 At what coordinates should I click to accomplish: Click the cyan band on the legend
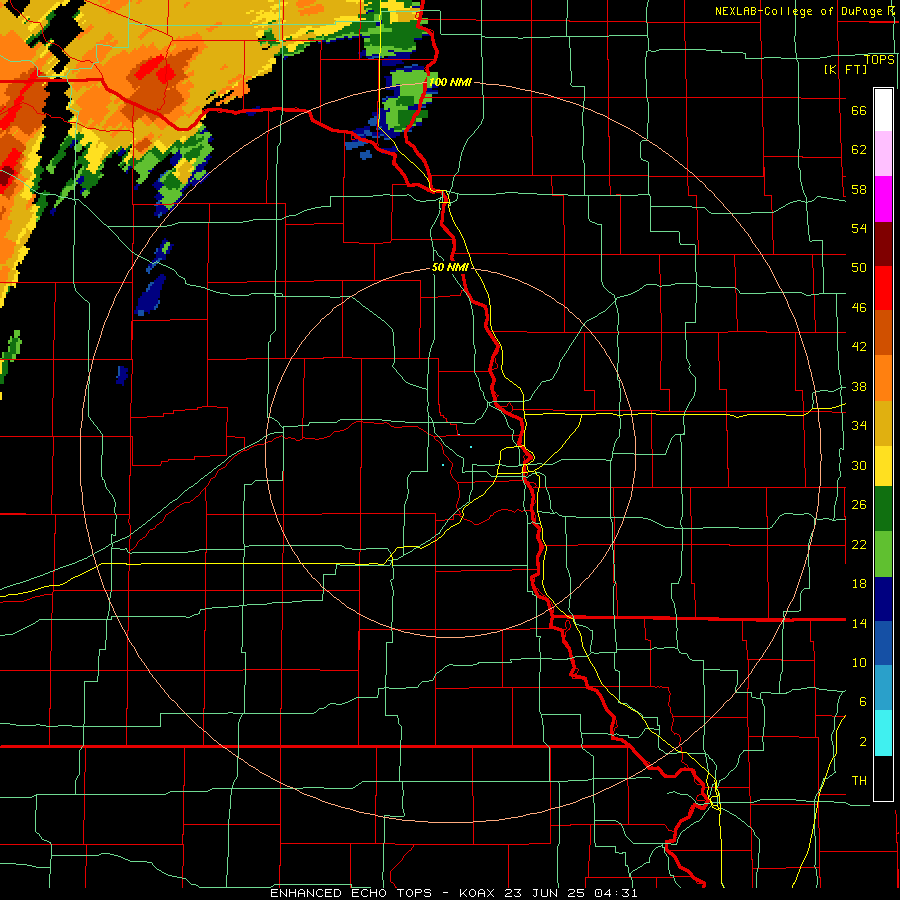pyautogui.click(x=883, y=733)
